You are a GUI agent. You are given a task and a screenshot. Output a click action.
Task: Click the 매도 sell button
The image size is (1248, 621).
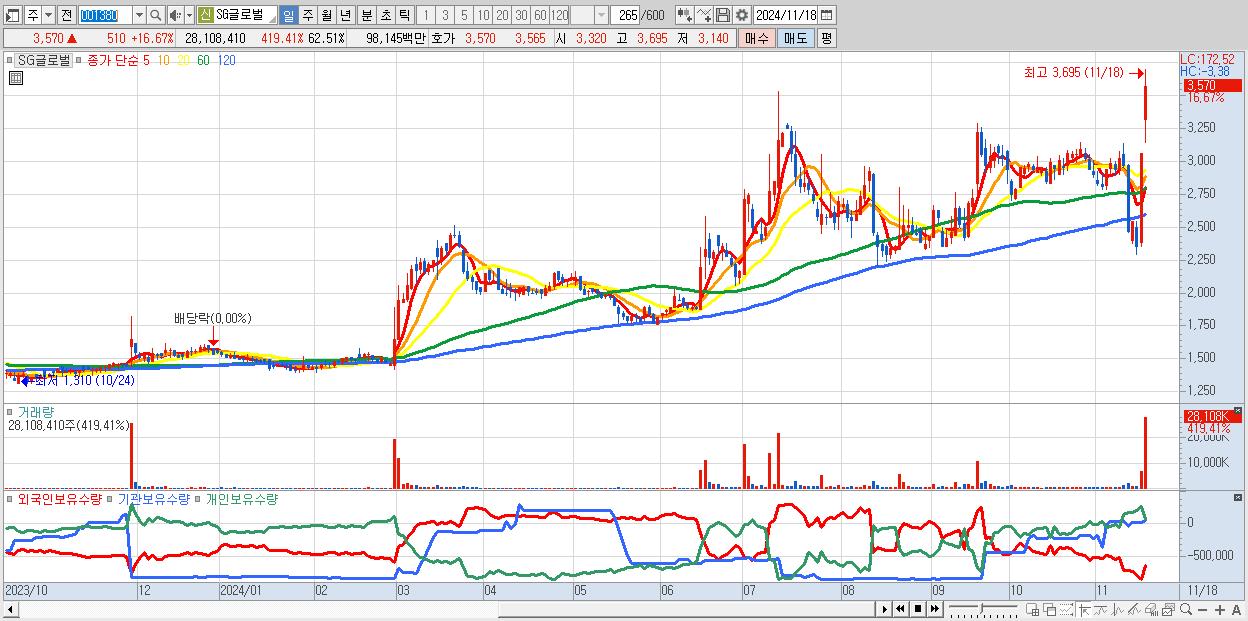(x=796, y=38)
